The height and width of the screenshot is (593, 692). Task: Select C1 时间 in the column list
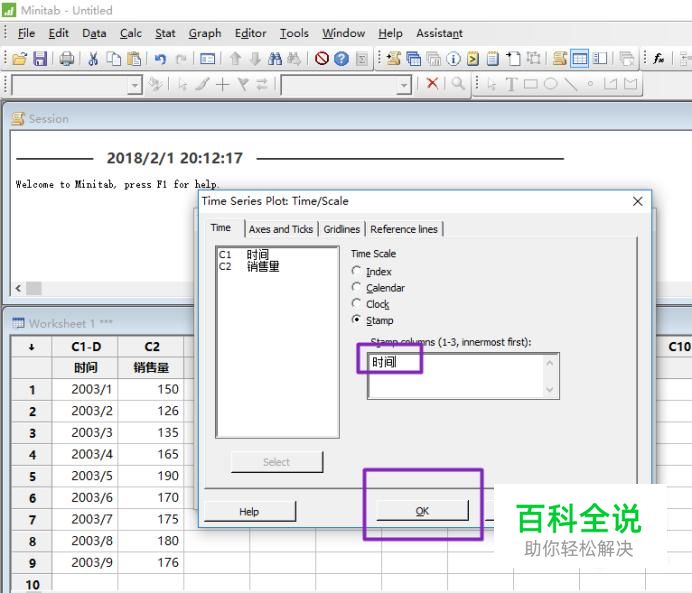(244, 255)
